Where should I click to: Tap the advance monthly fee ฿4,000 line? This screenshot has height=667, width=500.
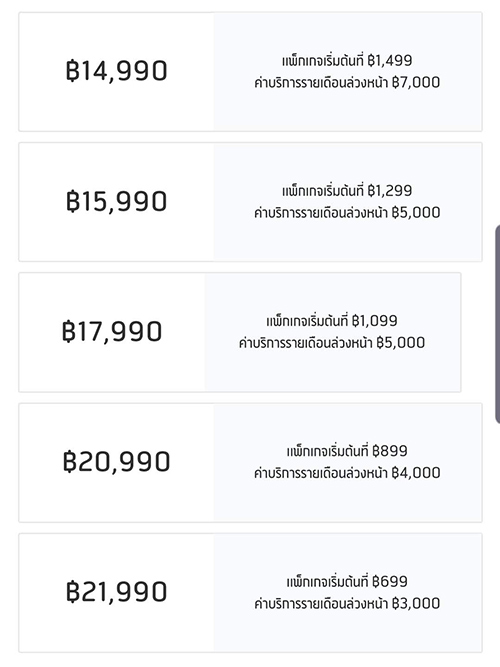point(347,473)
